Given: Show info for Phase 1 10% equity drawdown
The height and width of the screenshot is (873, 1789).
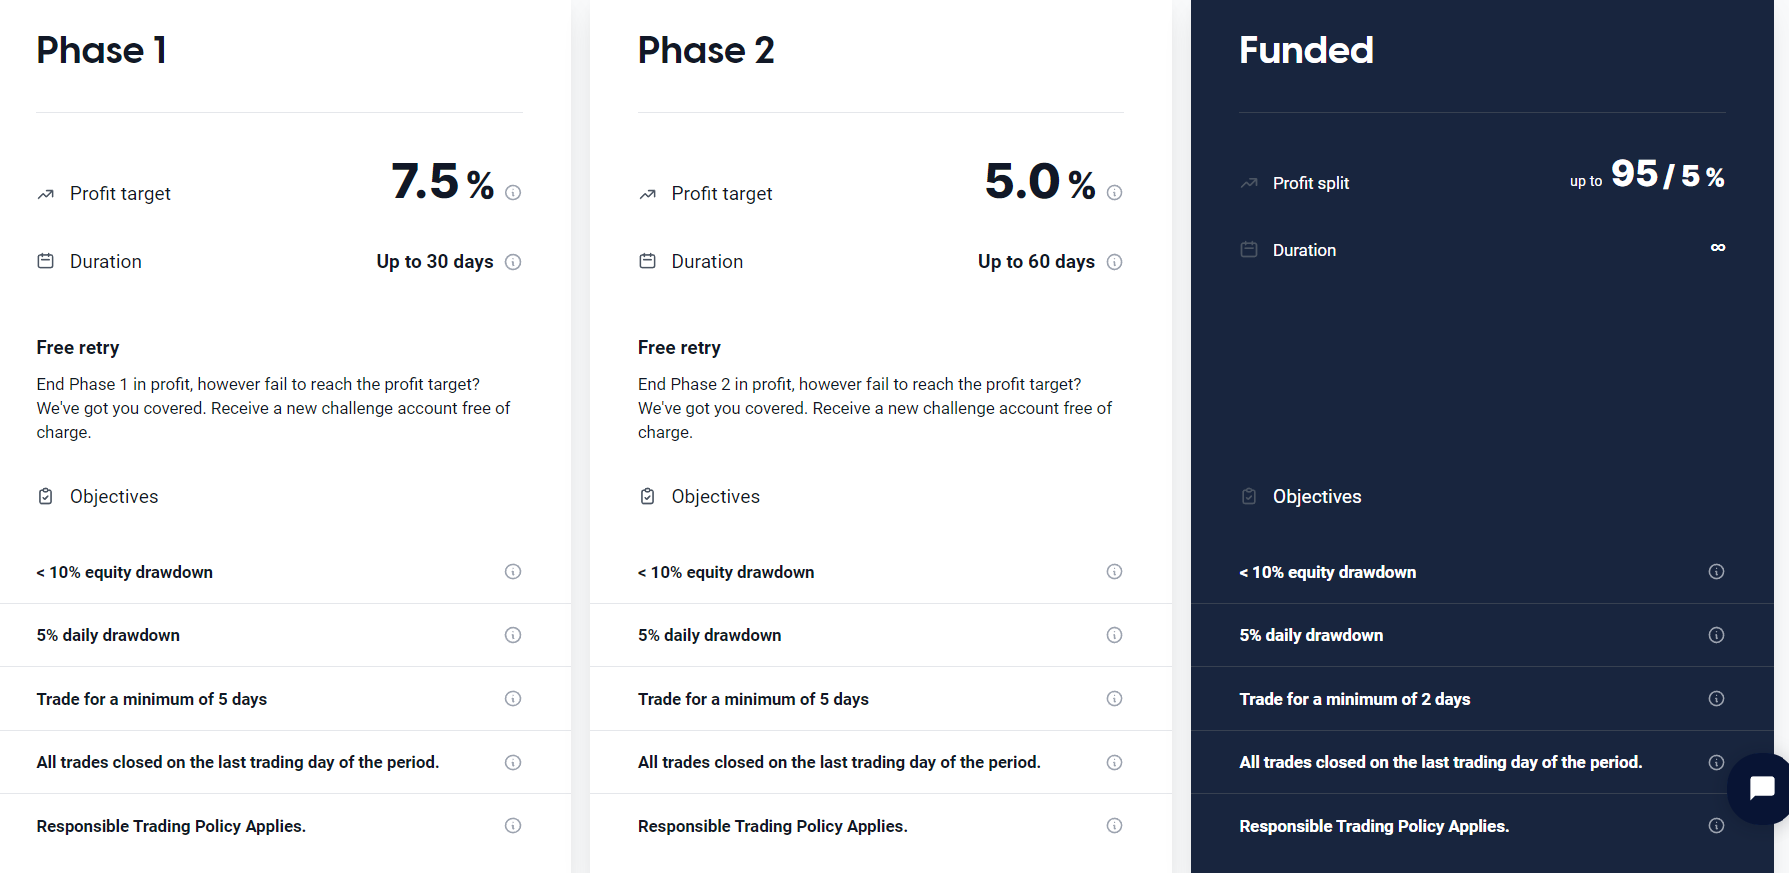Looking at the screenshot, I should tap(513, 572).
